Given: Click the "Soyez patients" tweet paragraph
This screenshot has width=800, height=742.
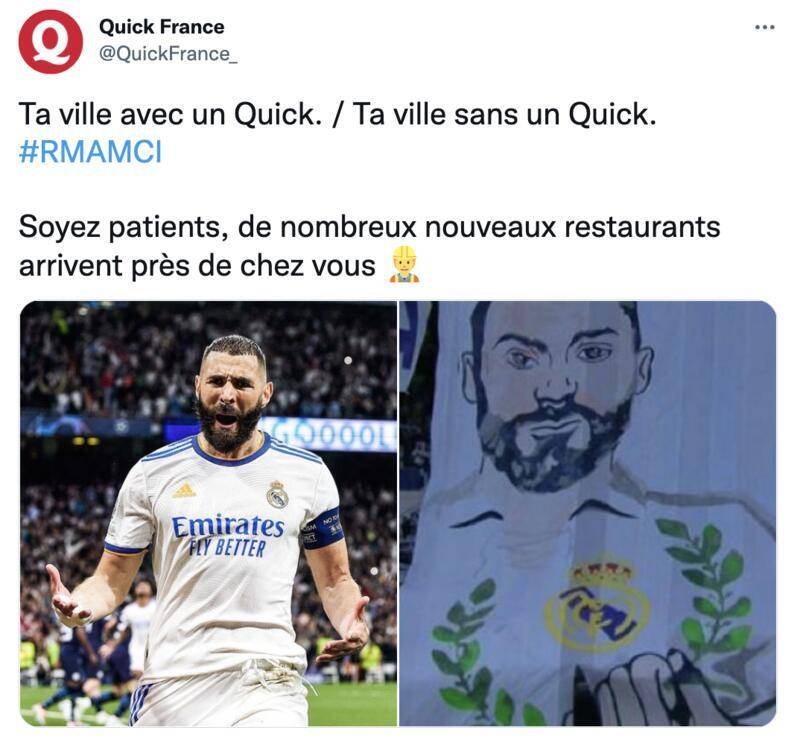Looking at the screenshot, I should pos(369,246).
